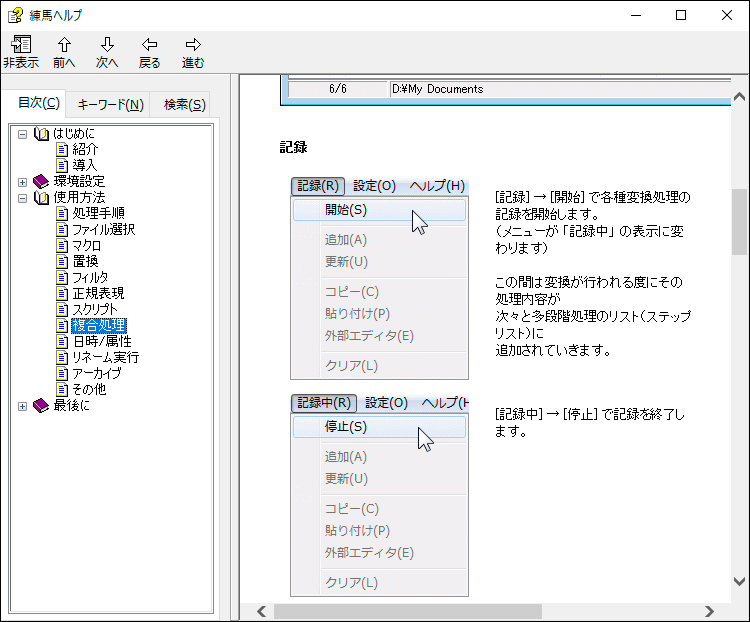The image size is (750, 622).
Task: Collapse the はじめに tree node
Action: point(22,134)
